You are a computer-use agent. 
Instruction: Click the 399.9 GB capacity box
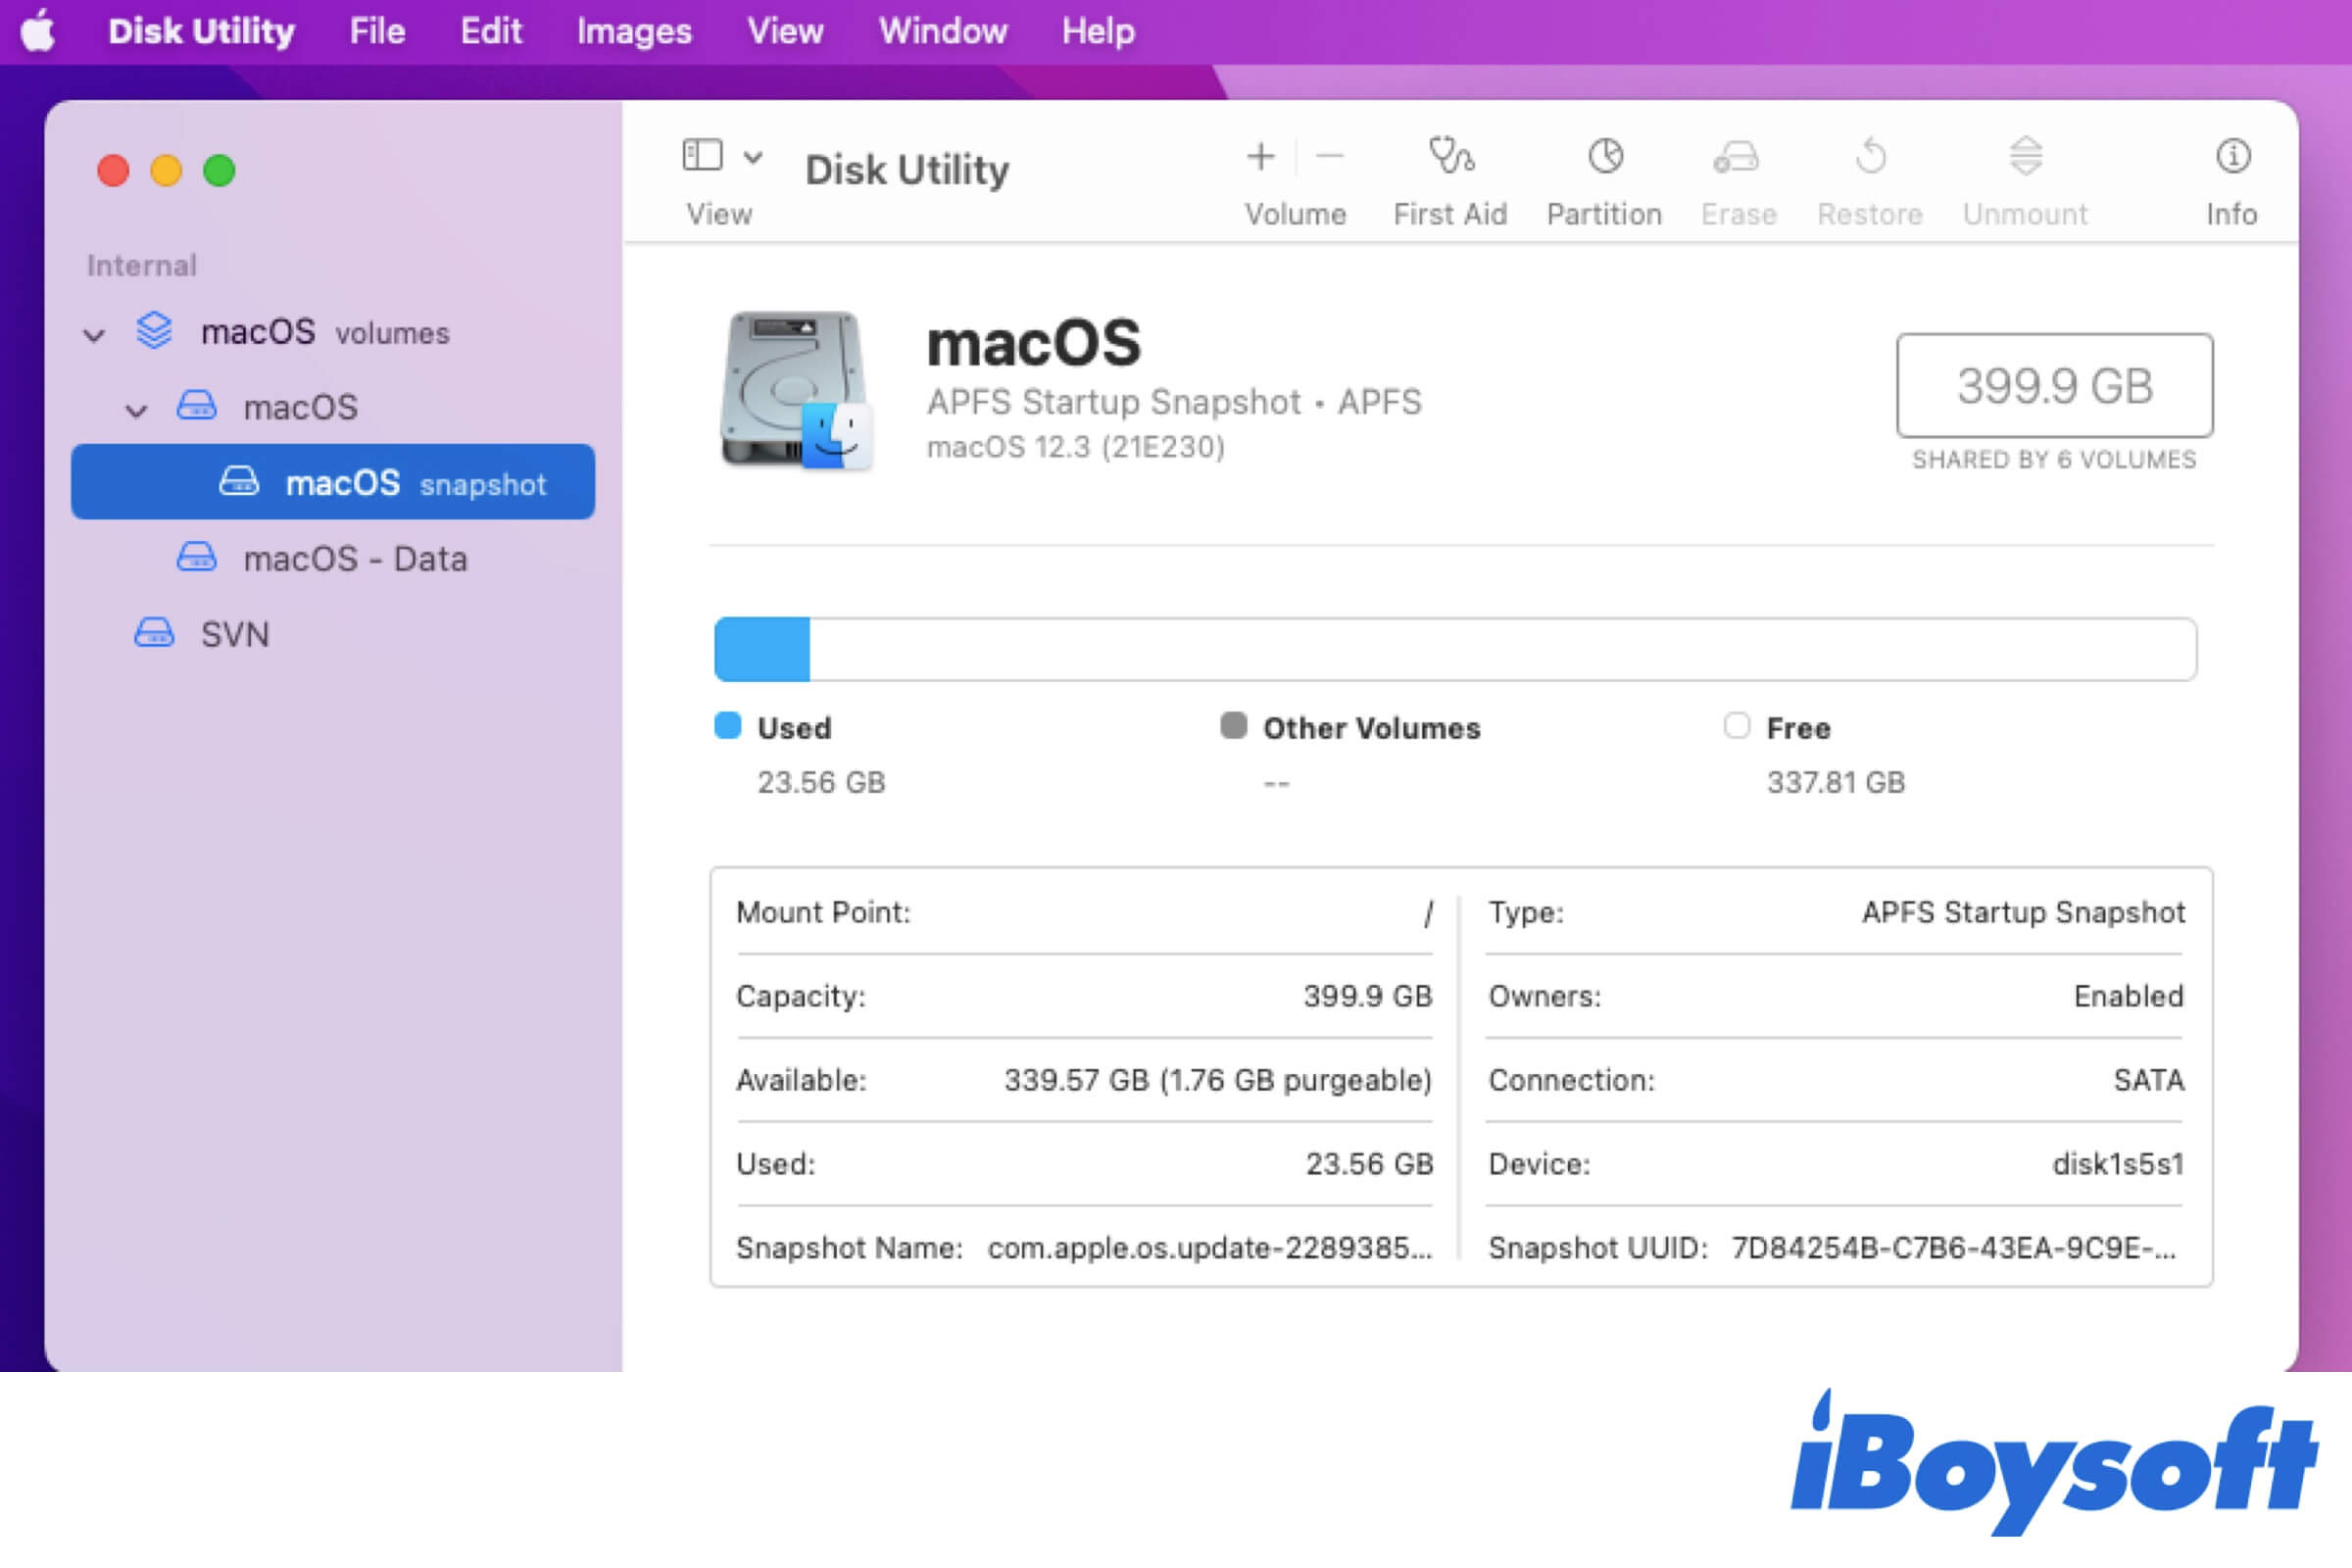click(2054, 386)
